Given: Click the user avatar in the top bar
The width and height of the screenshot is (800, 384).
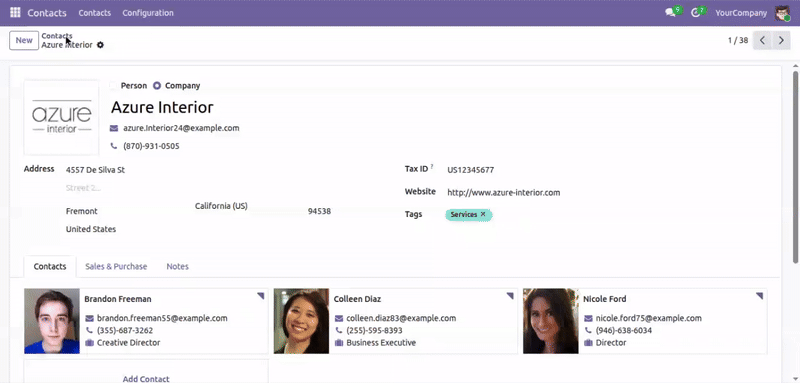Looking at the screenshot, I should coord(783,13).
